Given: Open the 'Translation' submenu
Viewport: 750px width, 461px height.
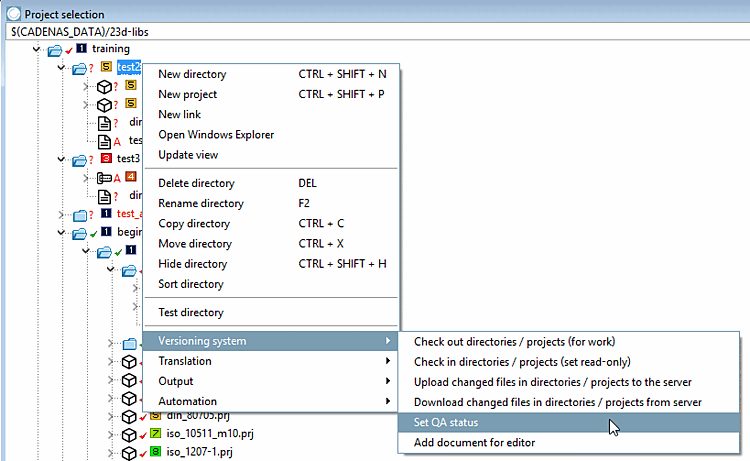Looking at the screenshot, I should pos(271,361).
